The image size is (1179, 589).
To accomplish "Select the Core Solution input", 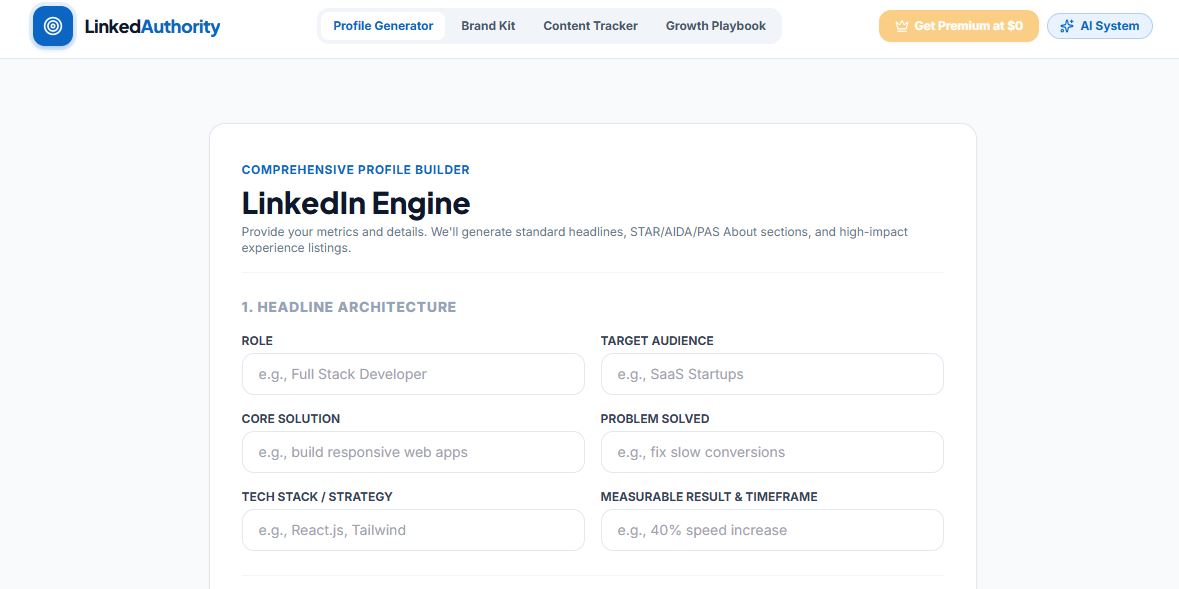I will click(x=413, y=452).
